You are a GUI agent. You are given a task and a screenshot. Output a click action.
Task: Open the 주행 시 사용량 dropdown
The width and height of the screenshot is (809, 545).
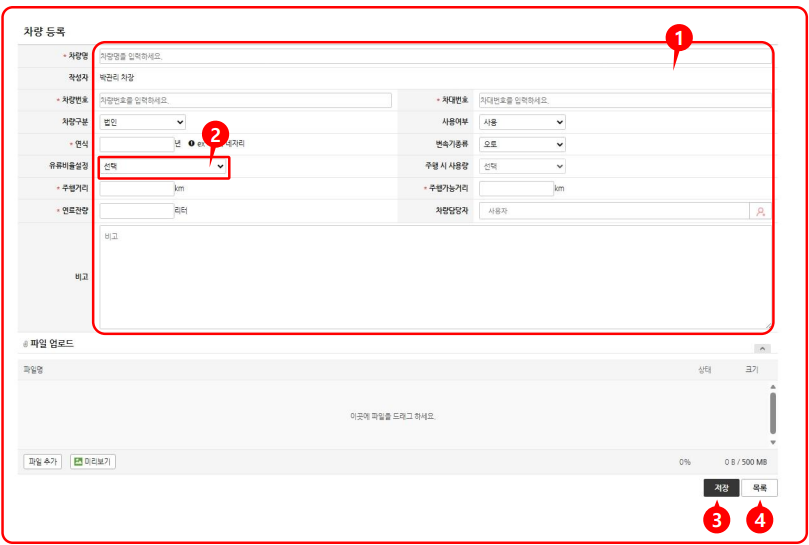(522, 166)
